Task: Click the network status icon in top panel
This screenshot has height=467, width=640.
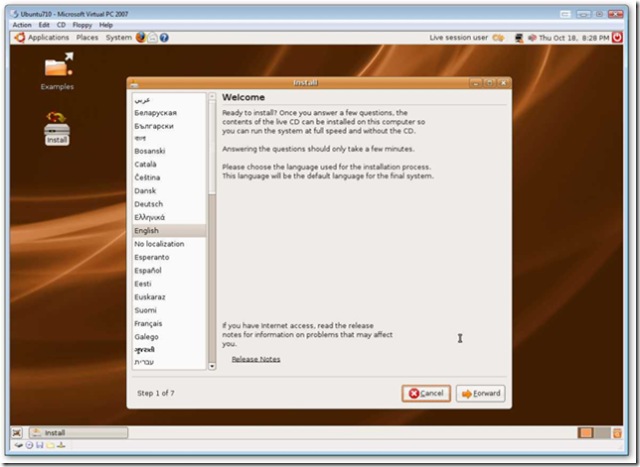Action: 519,37
